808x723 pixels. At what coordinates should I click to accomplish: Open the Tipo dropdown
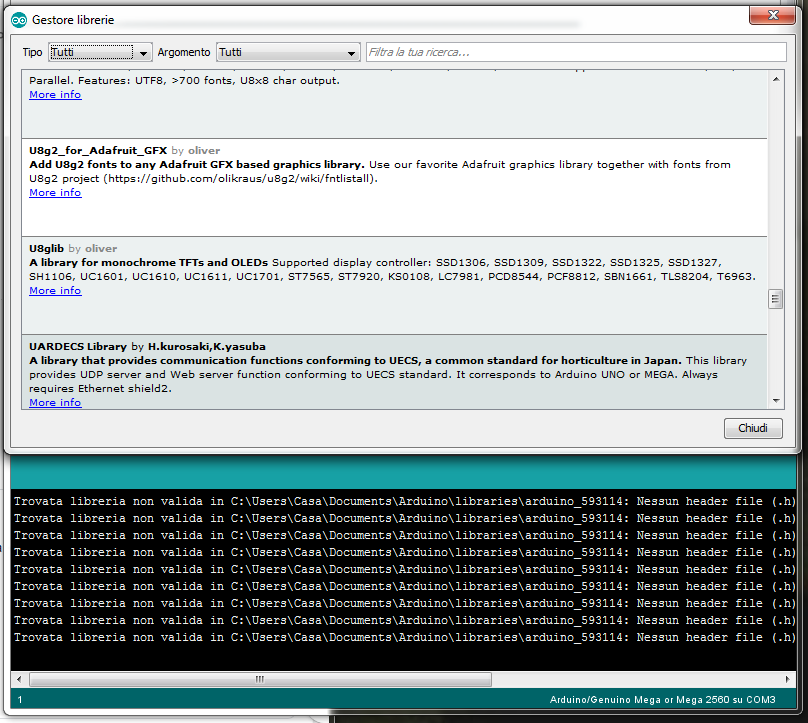[100, 52]
